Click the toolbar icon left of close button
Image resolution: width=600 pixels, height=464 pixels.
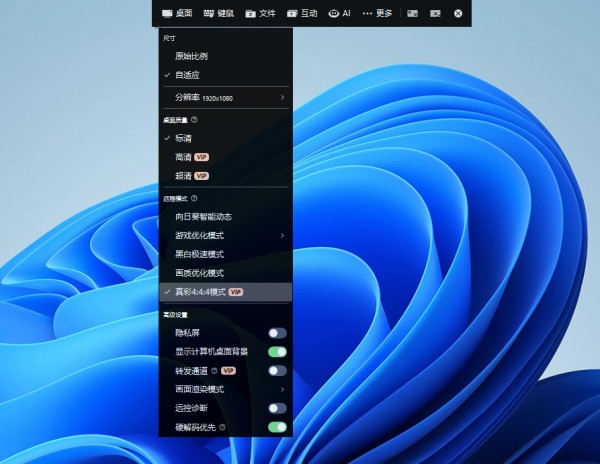pos(435,13)
